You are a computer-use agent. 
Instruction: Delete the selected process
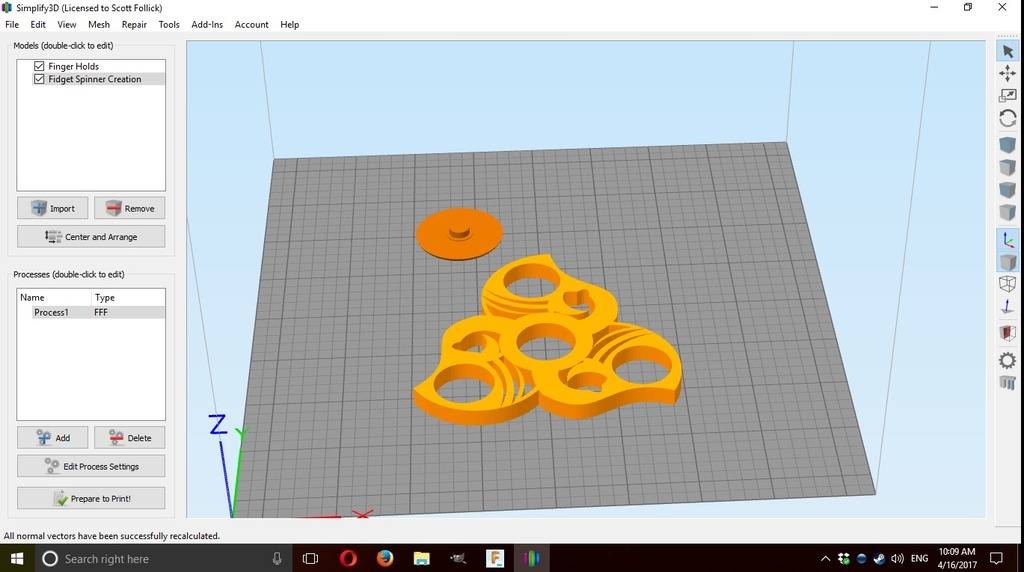pyautogui.click(x=129, y=437)
